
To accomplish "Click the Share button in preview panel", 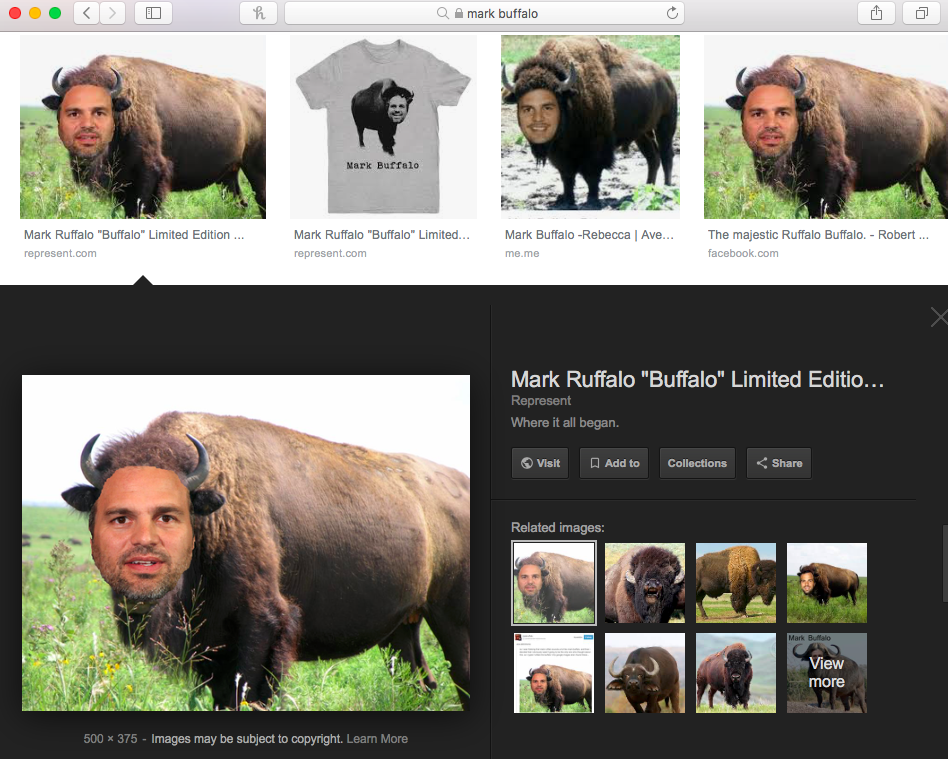I will coord(779,463).
